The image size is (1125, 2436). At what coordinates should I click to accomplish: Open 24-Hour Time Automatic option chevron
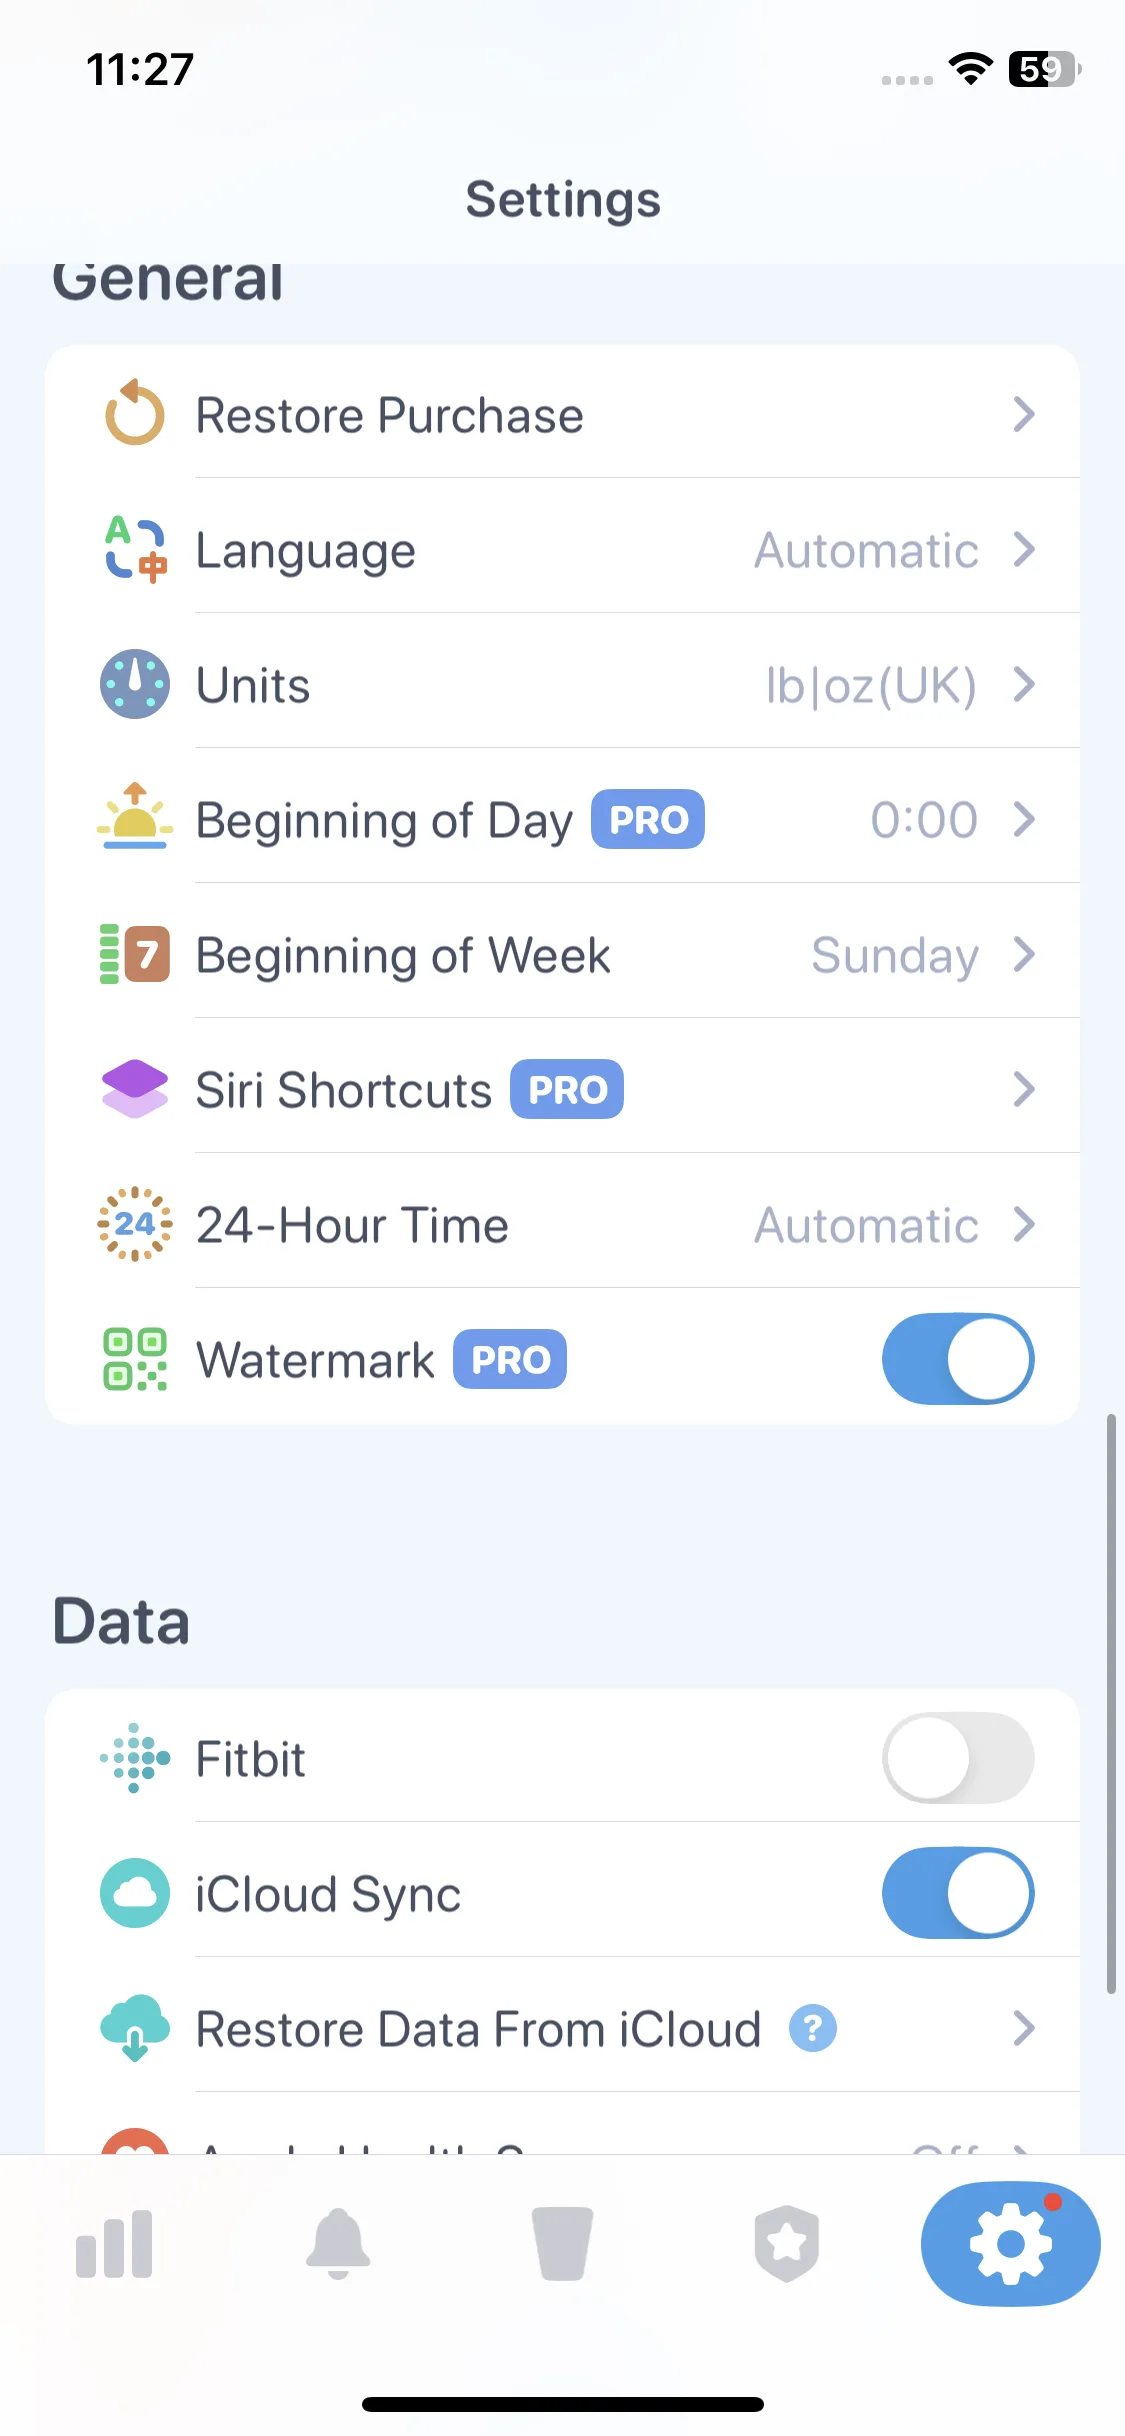click(x=1023, y=1225)
